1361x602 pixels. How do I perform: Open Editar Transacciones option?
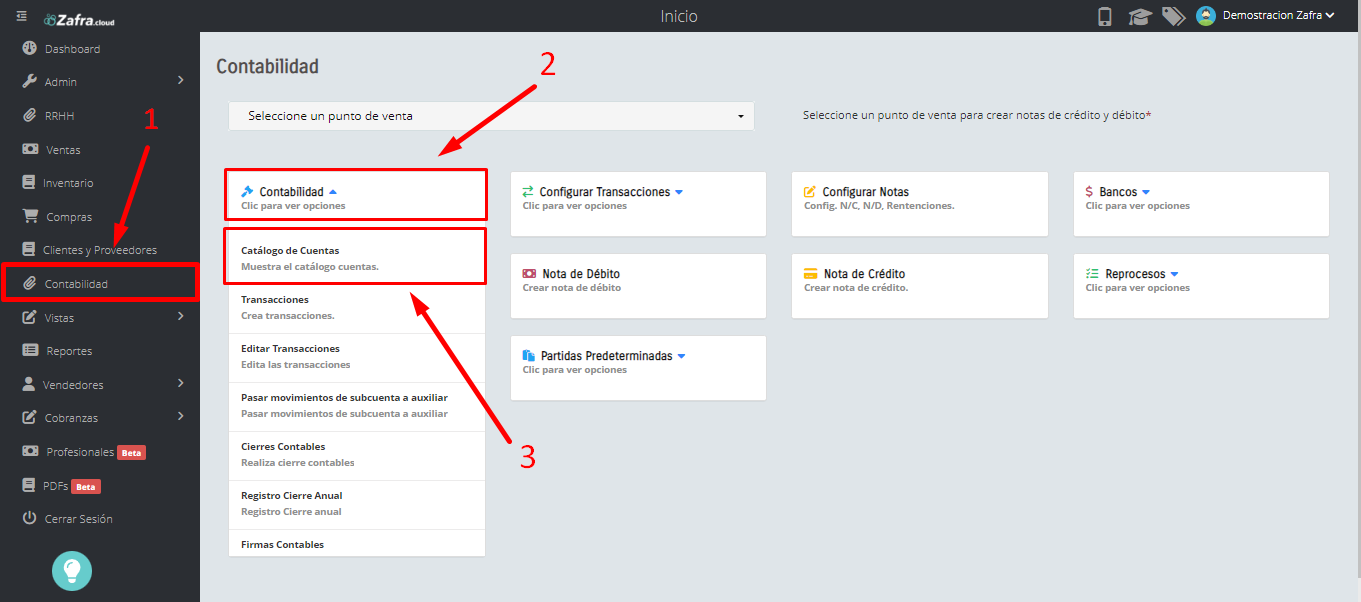tap(357, 356)
